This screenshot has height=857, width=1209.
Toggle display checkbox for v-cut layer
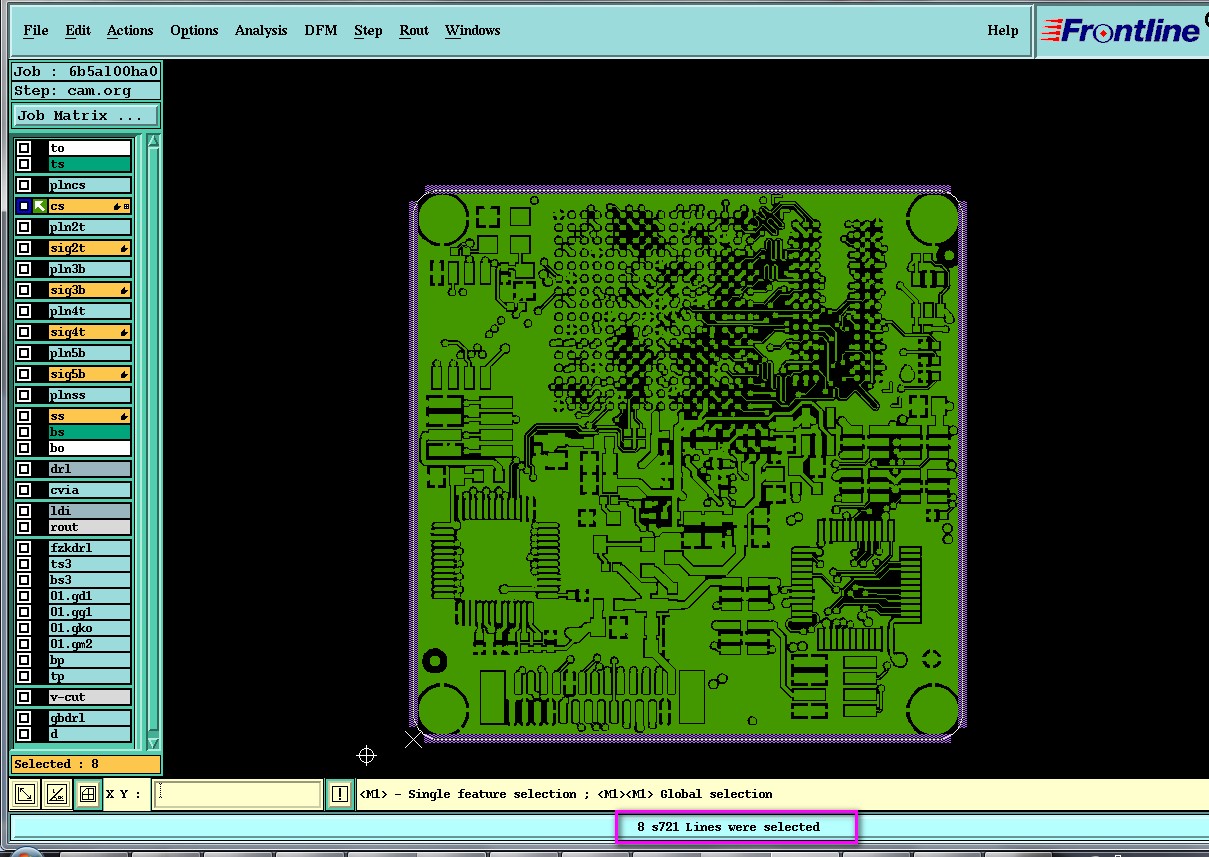(x=24, y=697)
